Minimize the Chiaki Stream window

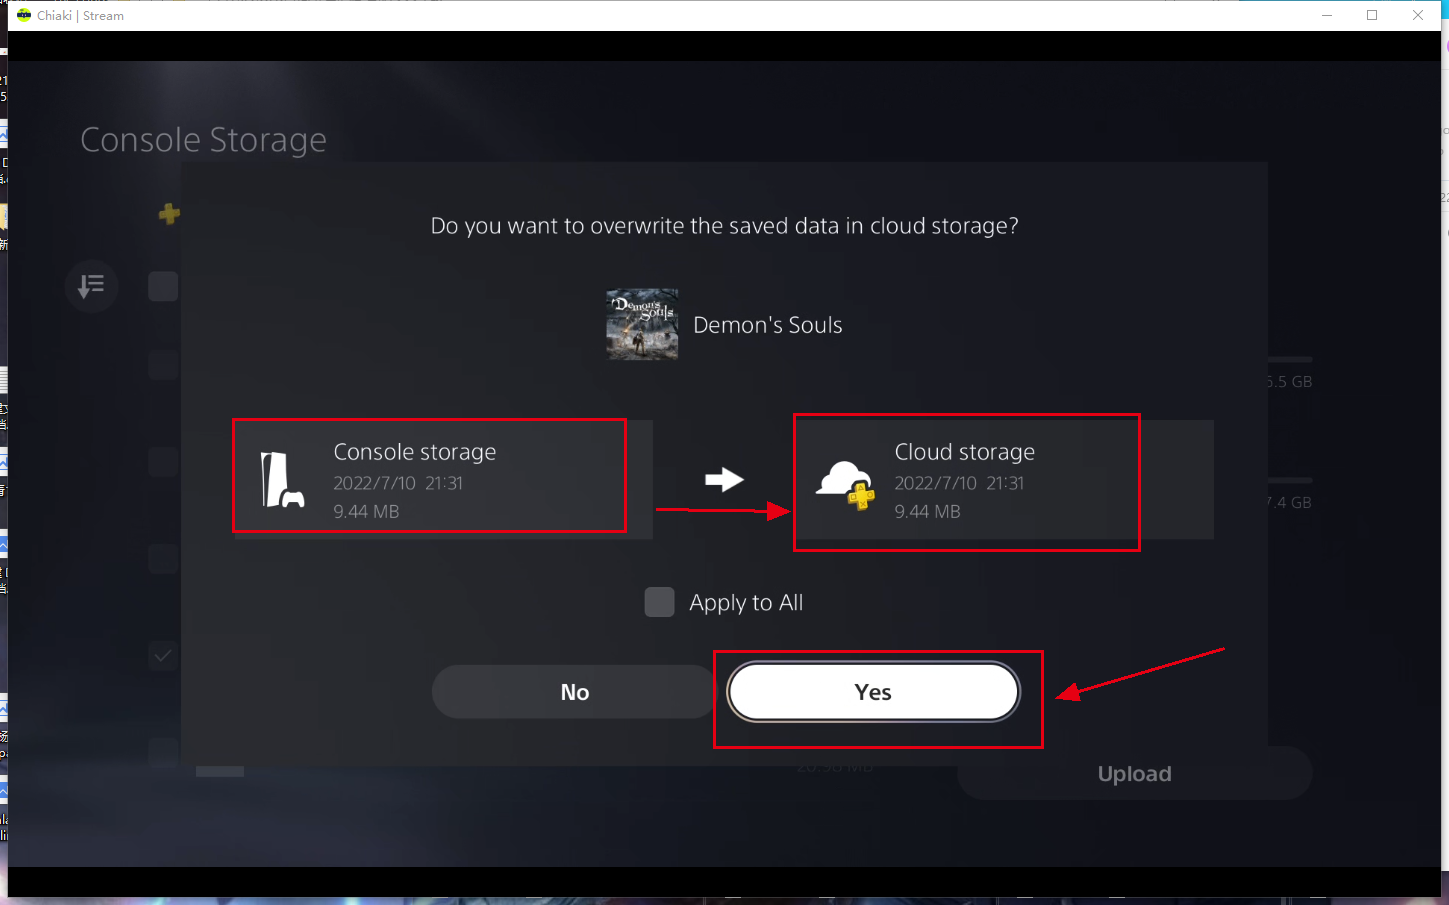click(1327, 15)
